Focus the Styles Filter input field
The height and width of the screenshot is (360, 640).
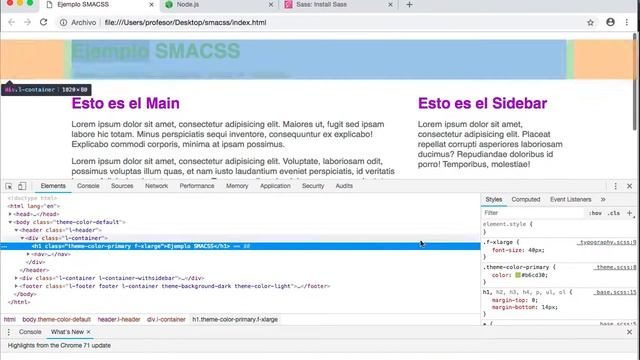pyautogui.click(x=533, y=213)
